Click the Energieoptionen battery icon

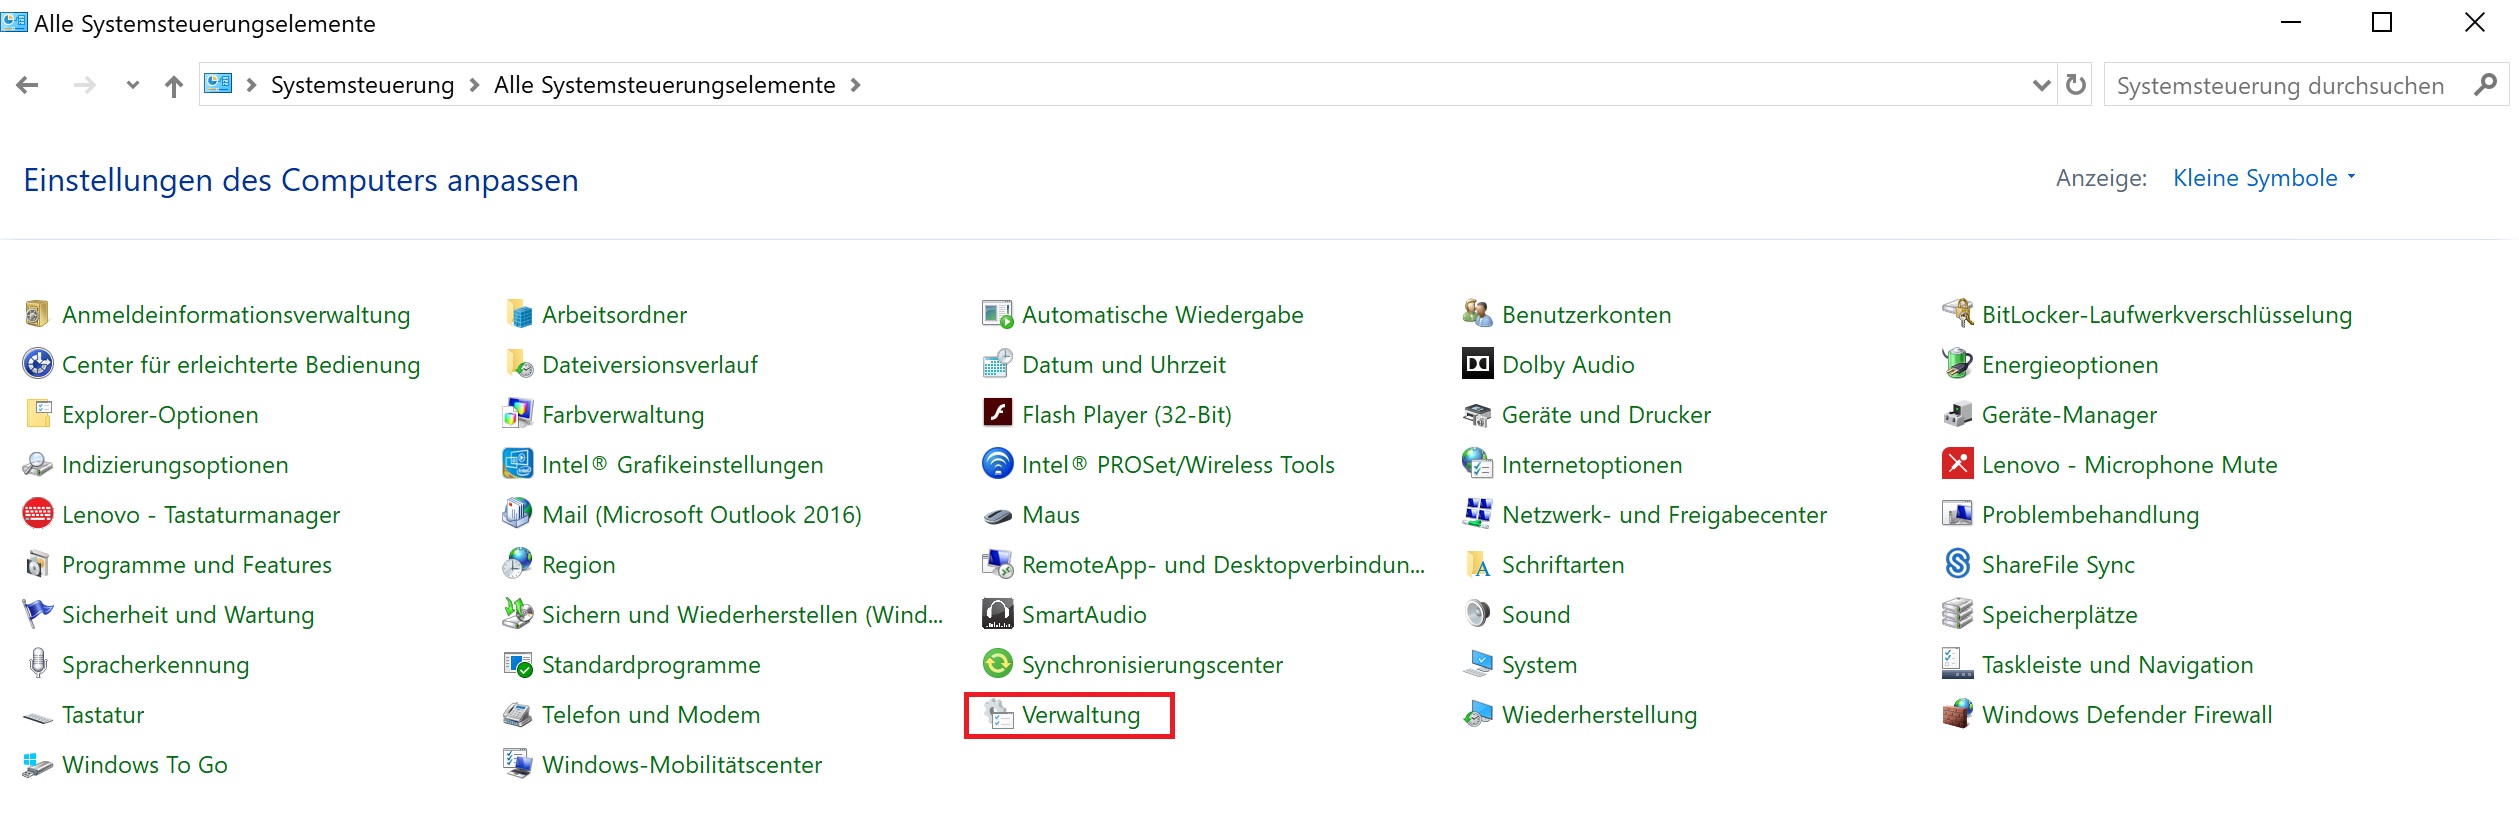click(1958, 364)
